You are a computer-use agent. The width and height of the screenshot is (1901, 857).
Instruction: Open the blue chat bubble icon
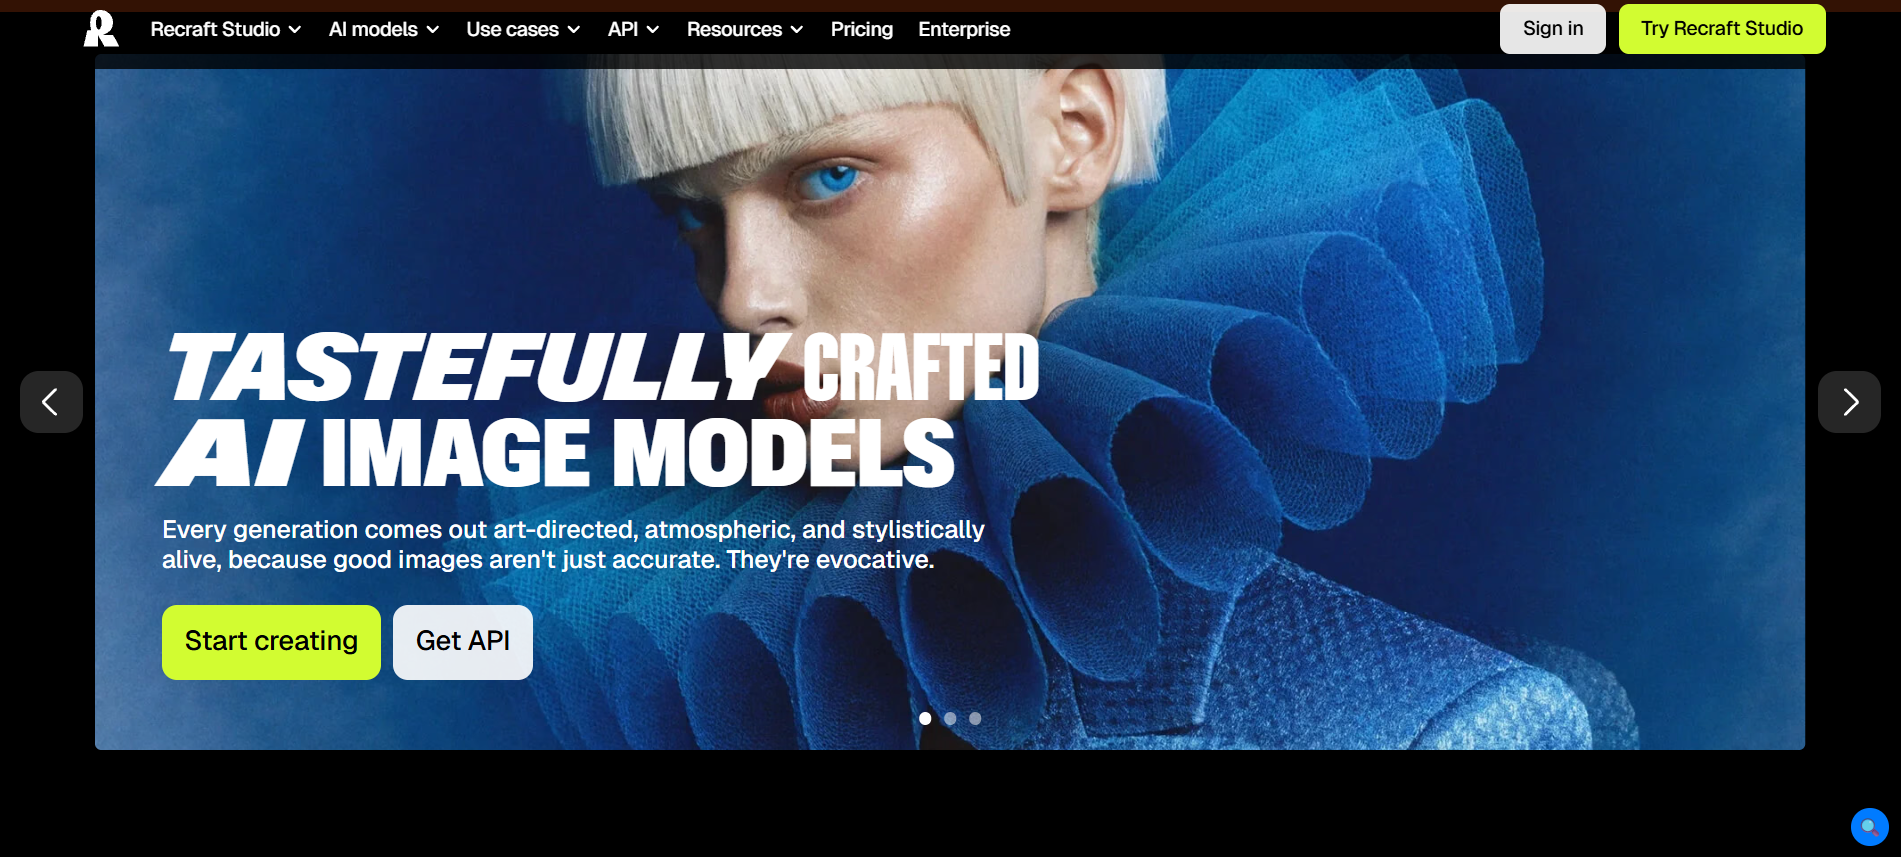click(1869, 827)
